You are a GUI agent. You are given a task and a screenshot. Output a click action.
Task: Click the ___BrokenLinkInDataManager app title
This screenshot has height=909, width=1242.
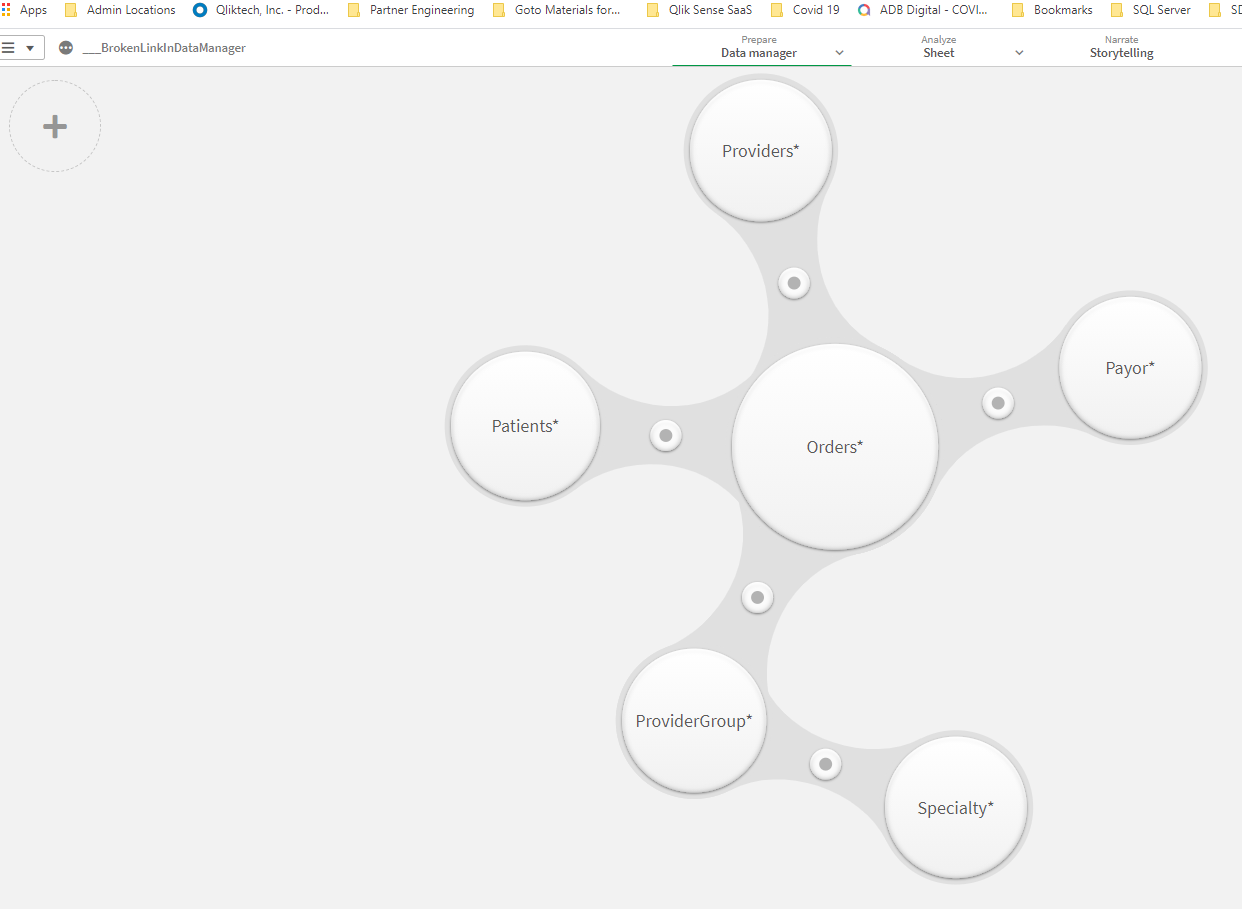click(x=164, y=48)
